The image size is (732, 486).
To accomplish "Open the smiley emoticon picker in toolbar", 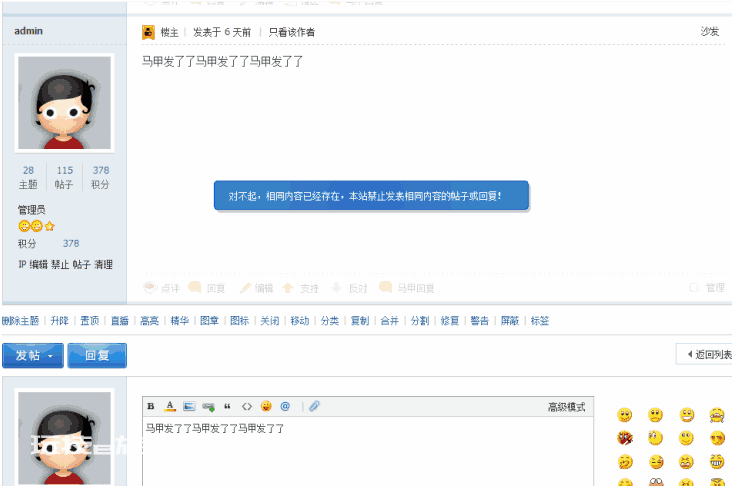I will 266,406.
